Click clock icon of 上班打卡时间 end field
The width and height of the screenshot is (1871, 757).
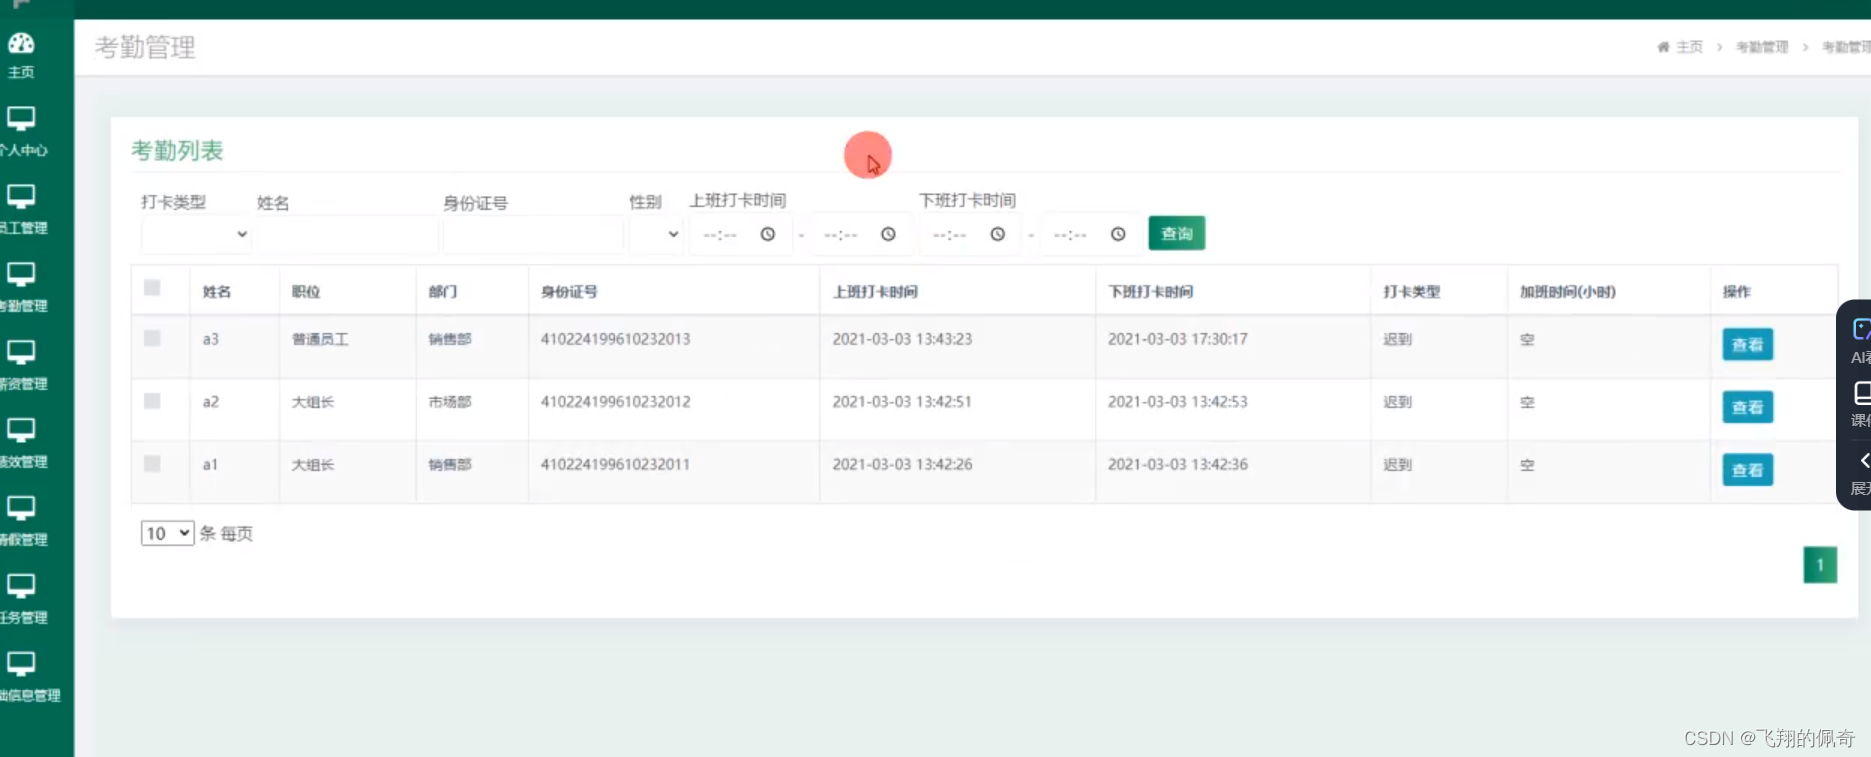(x=888, y=234)
